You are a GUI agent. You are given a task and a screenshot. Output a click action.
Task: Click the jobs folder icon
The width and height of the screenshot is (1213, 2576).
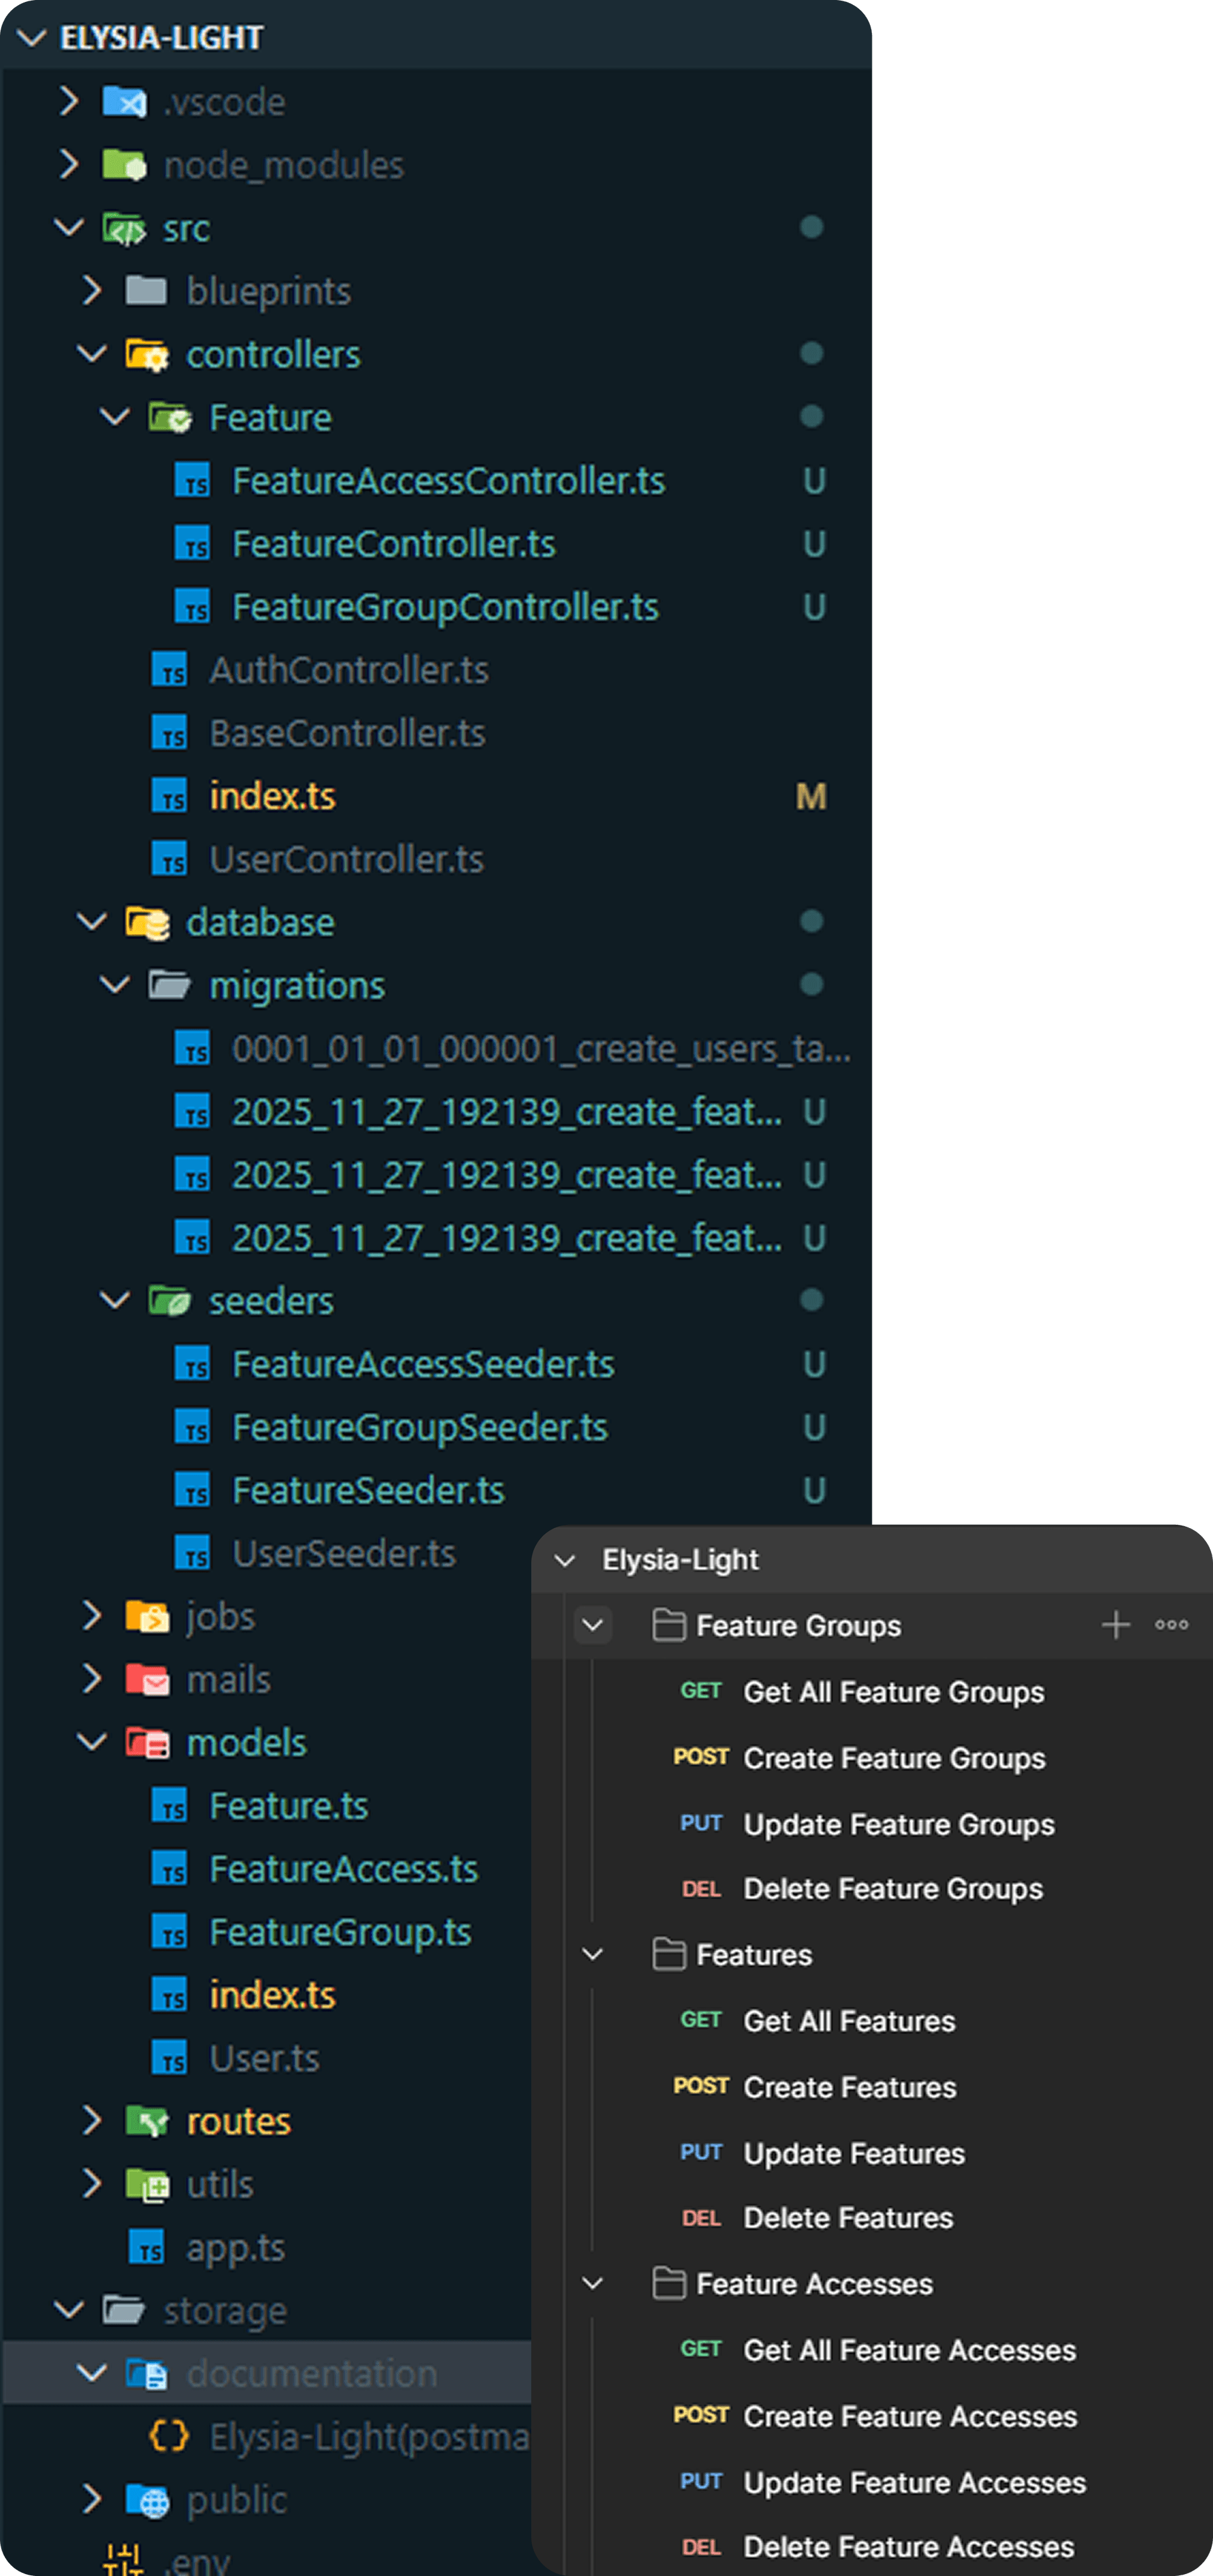(147, 1616)
